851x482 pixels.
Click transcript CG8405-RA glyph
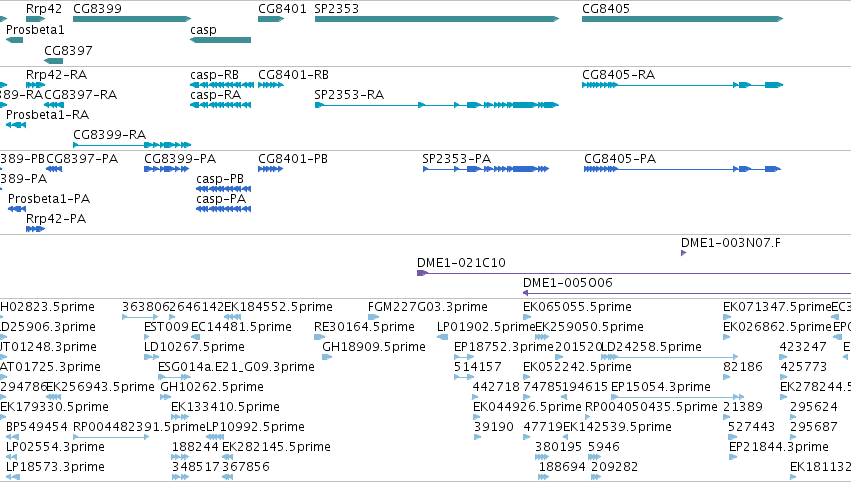click(x=683, y=85)
